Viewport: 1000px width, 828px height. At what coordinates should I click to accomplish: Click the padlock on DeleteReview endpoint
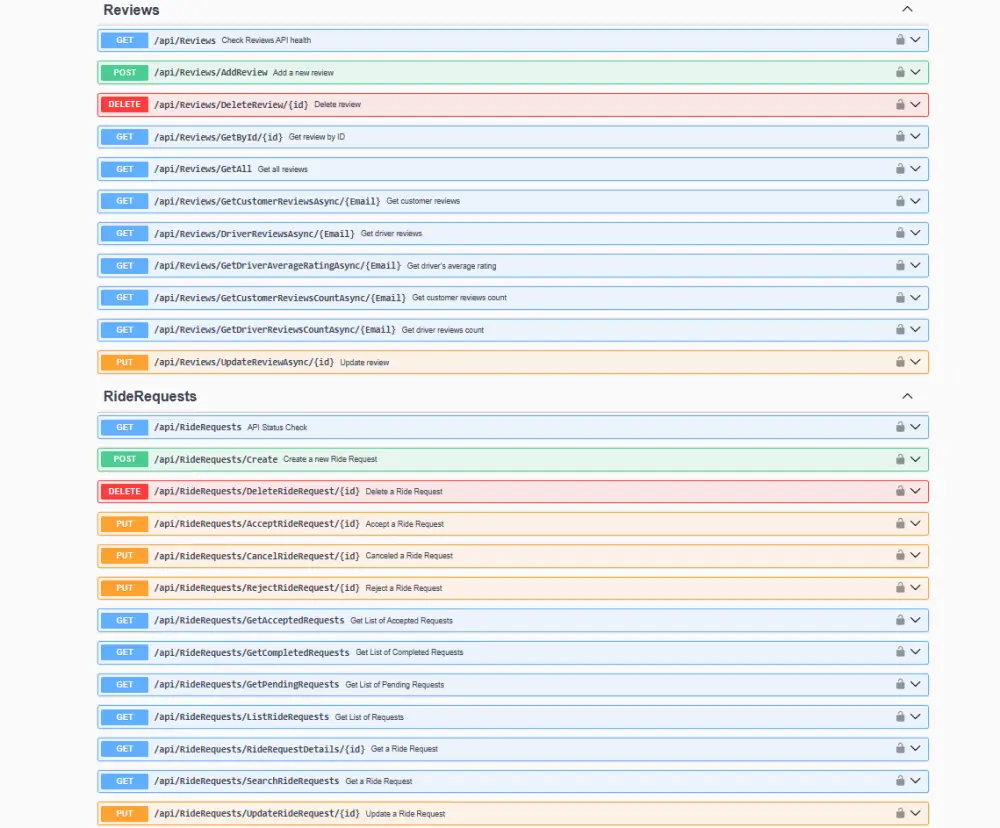click(x=901, y=104)
